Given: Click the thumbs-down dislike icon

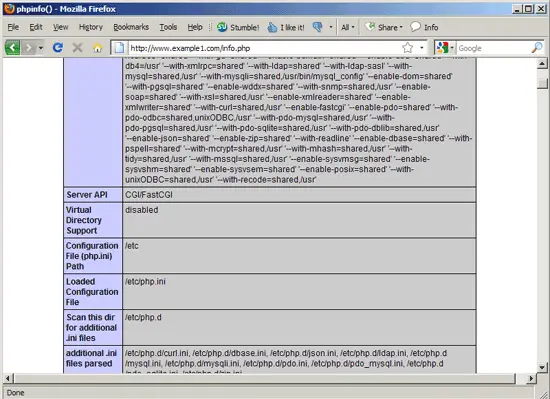Looking at the screenshot, I should pos(318,27).
